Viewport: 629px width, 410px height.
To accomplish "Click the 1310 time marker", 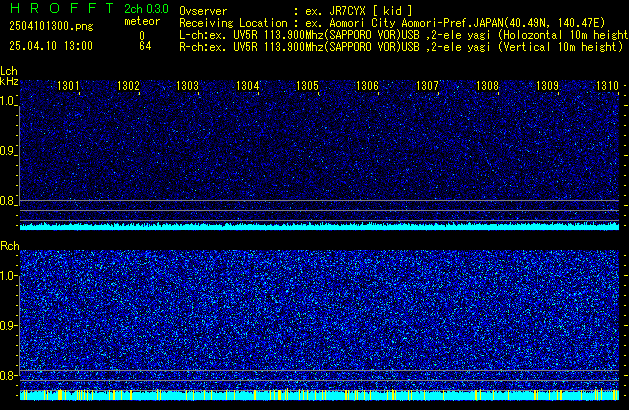I will click(x=607, y=86).
